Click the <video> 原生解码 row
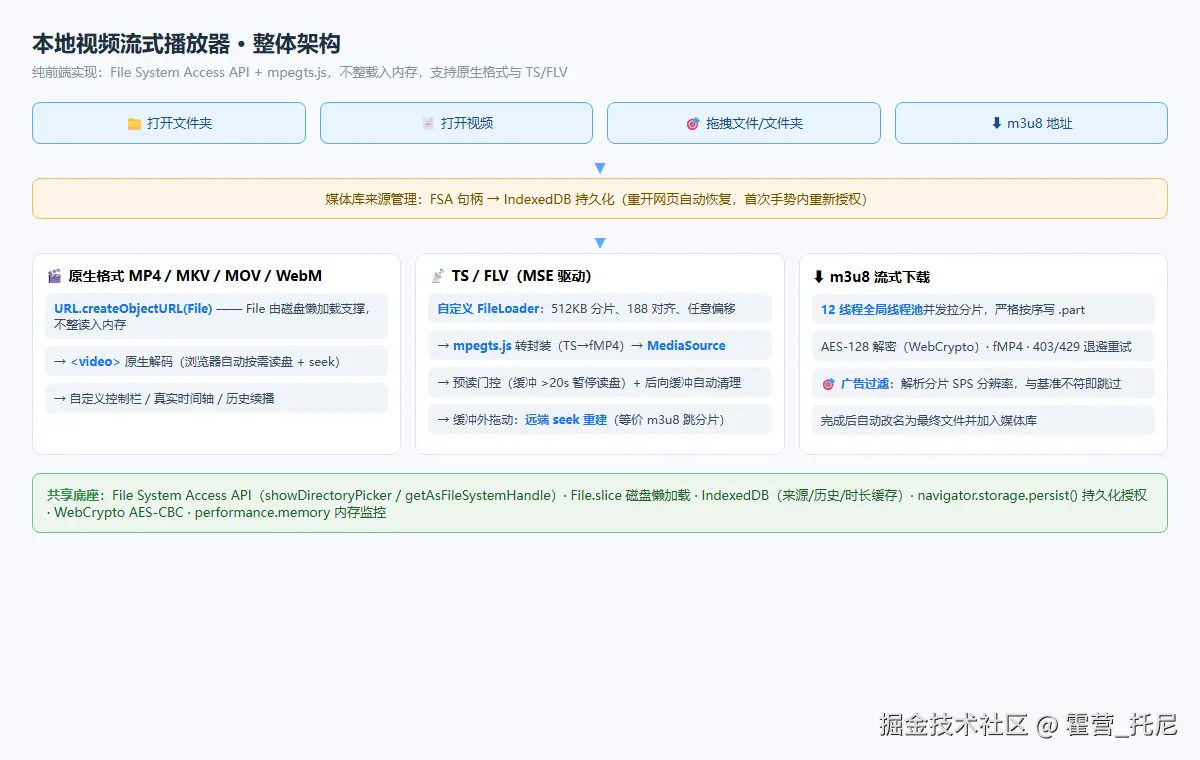The image size is (1200, 760). (216, 361)
